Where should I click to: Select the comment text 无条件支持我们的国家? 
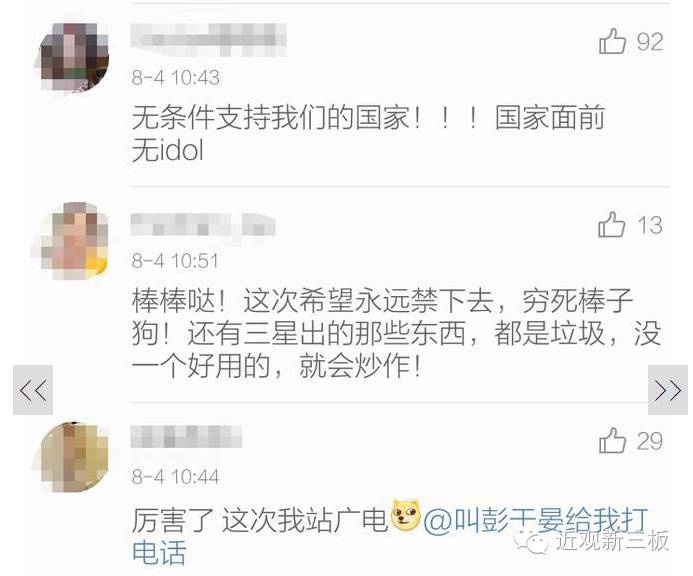point(270,118)
